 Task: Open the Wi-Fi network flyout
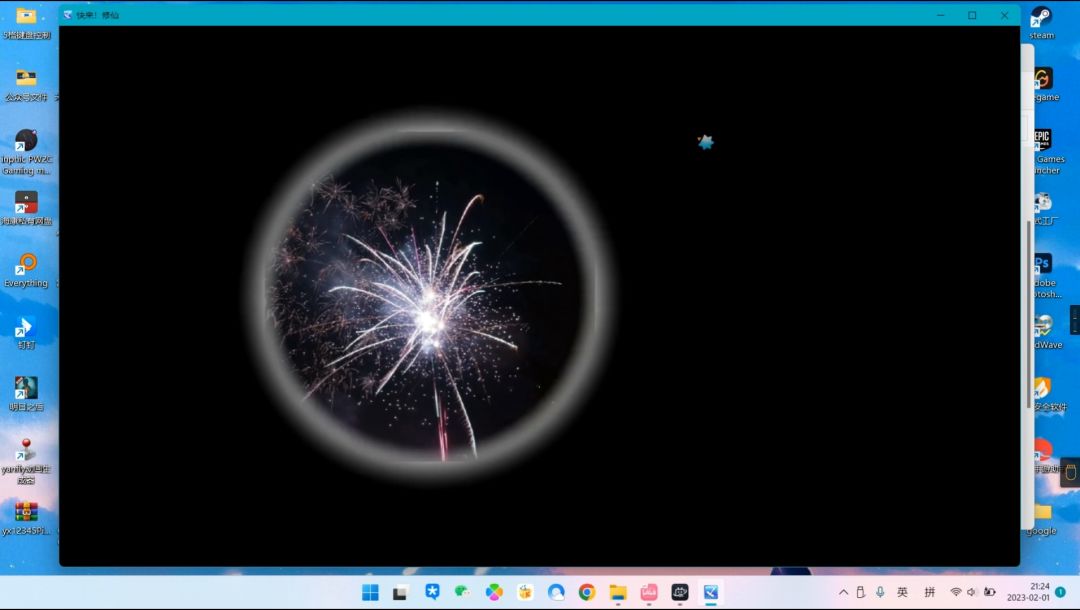pos(956,592)
